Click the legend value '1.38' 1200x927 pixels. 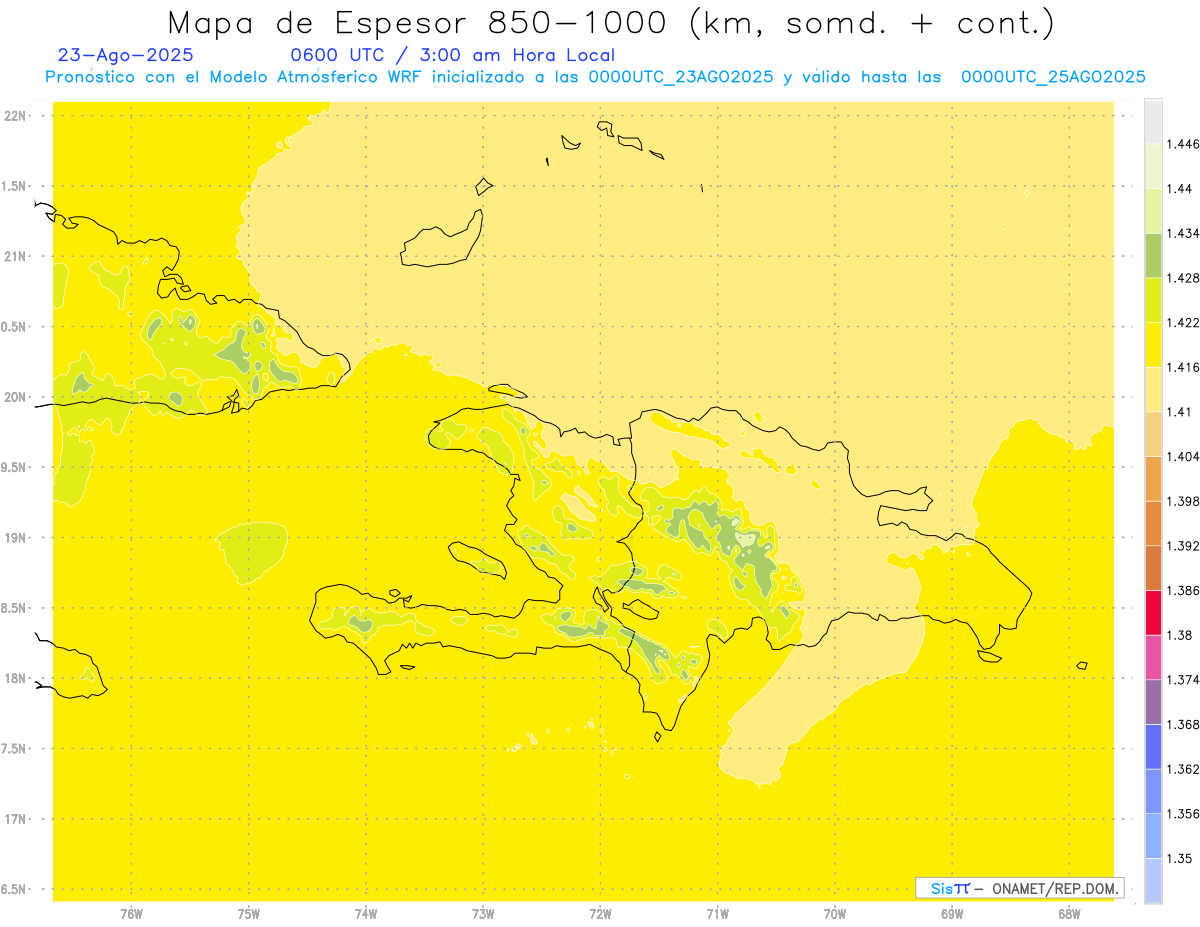(x=1181, y=635)
